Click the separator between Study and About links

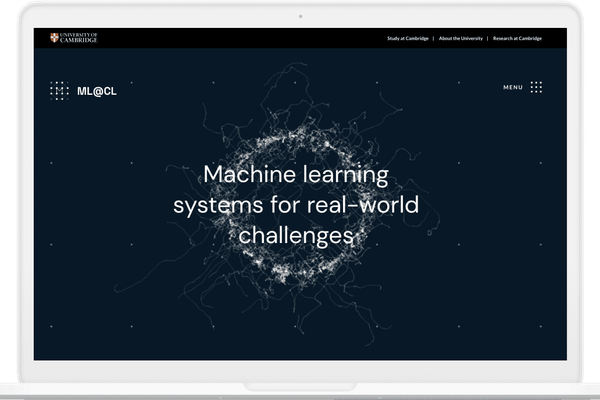[433, 39]
